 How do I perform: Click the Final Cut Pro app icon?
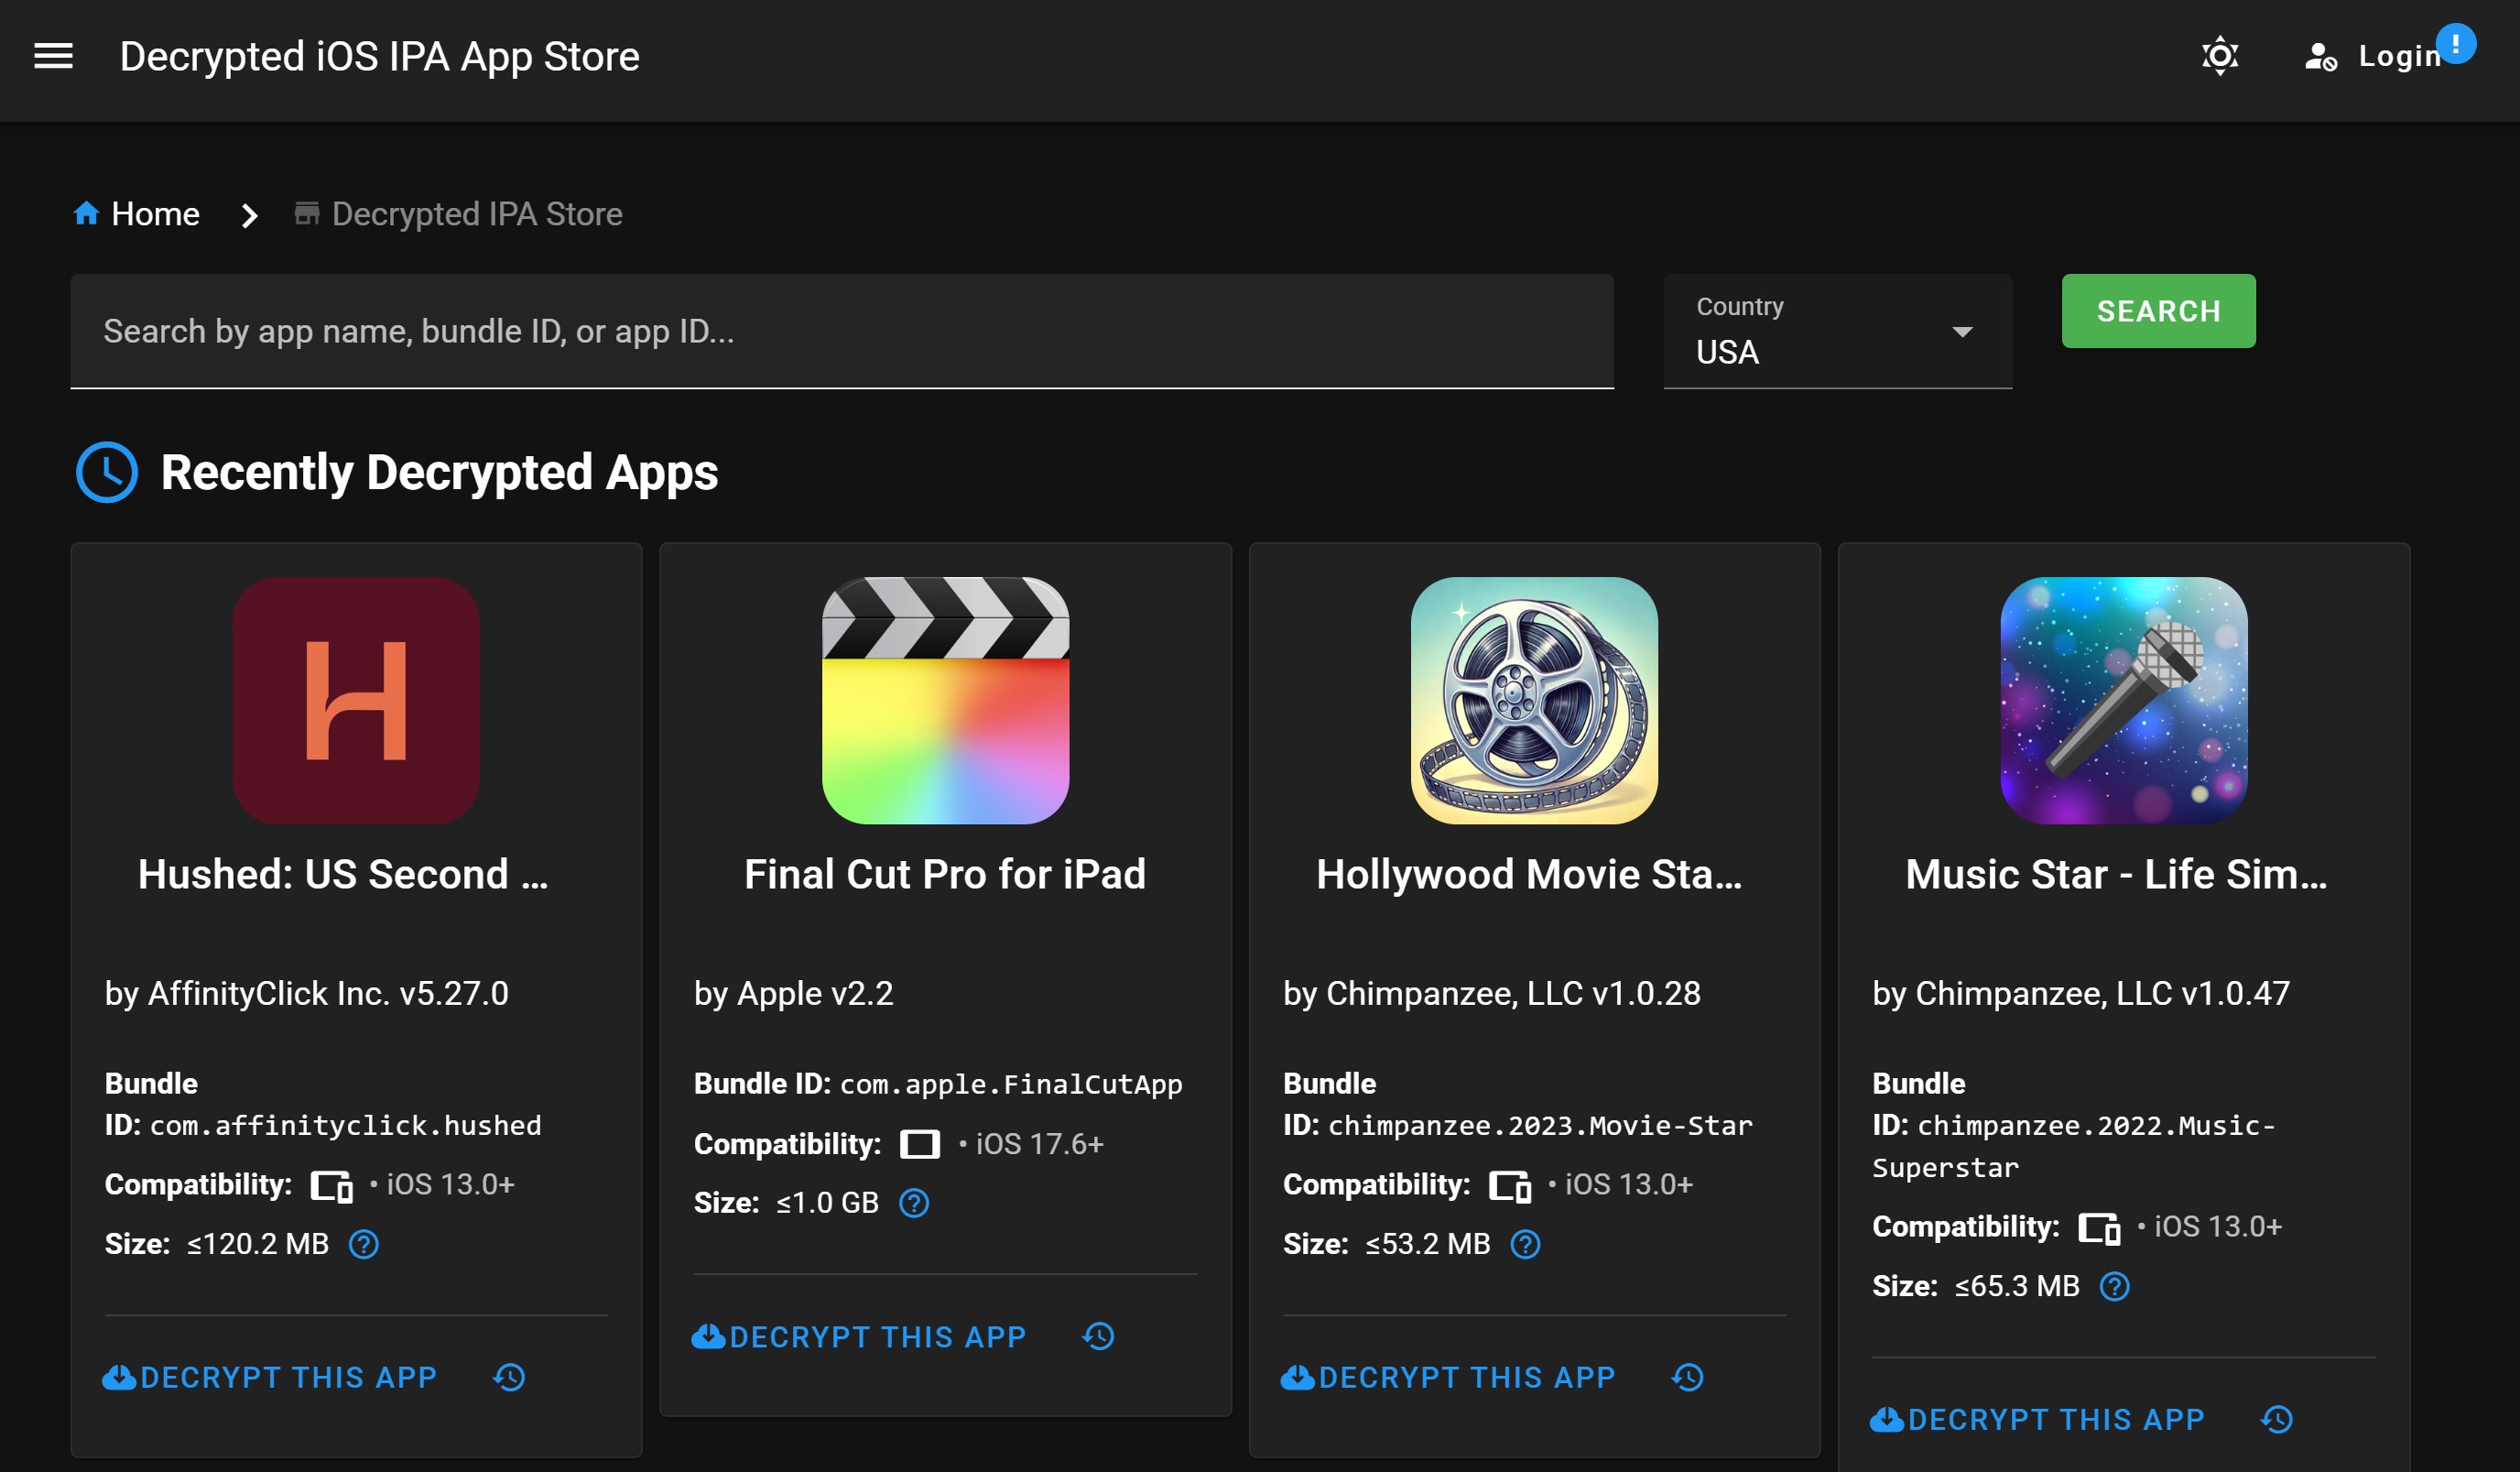tap(945, 701)
